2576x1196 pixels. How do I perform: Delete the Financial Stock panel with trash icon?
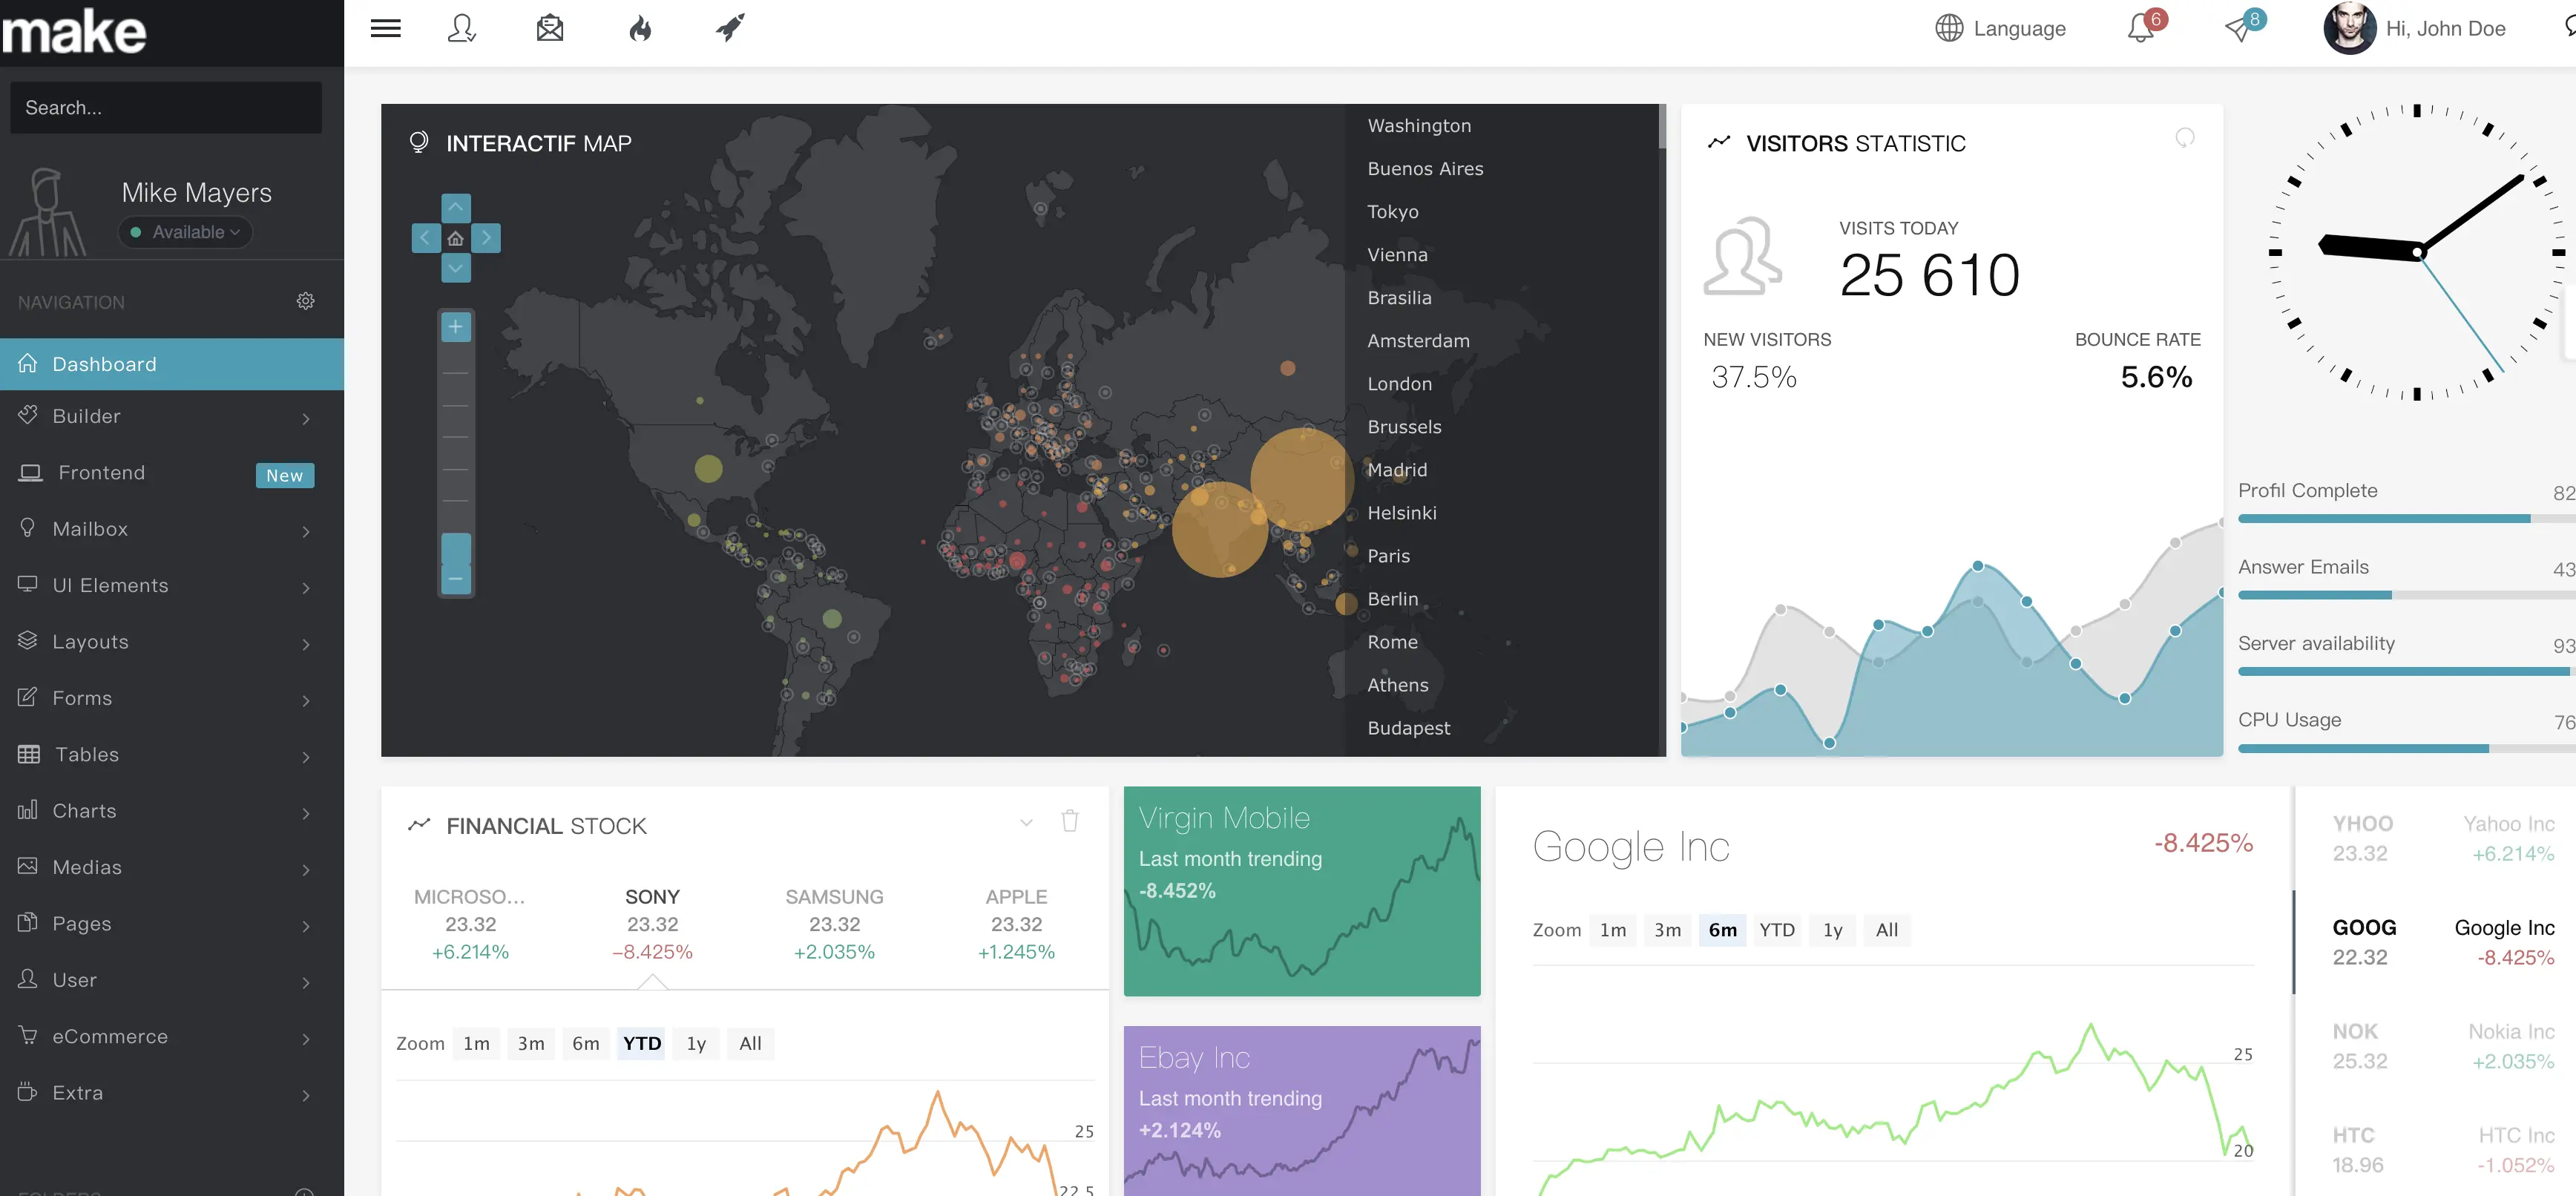tap(1070, 821)
